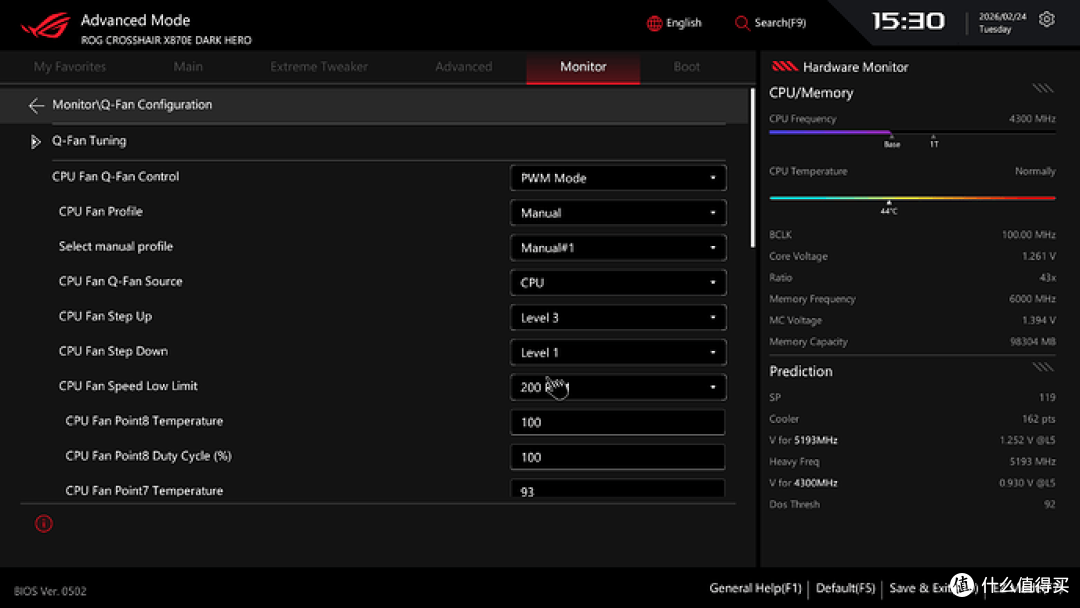Viewport: 1080px width, 608px height.
Task: Open Select manual profile dropdown
Action: pos(618,248)
